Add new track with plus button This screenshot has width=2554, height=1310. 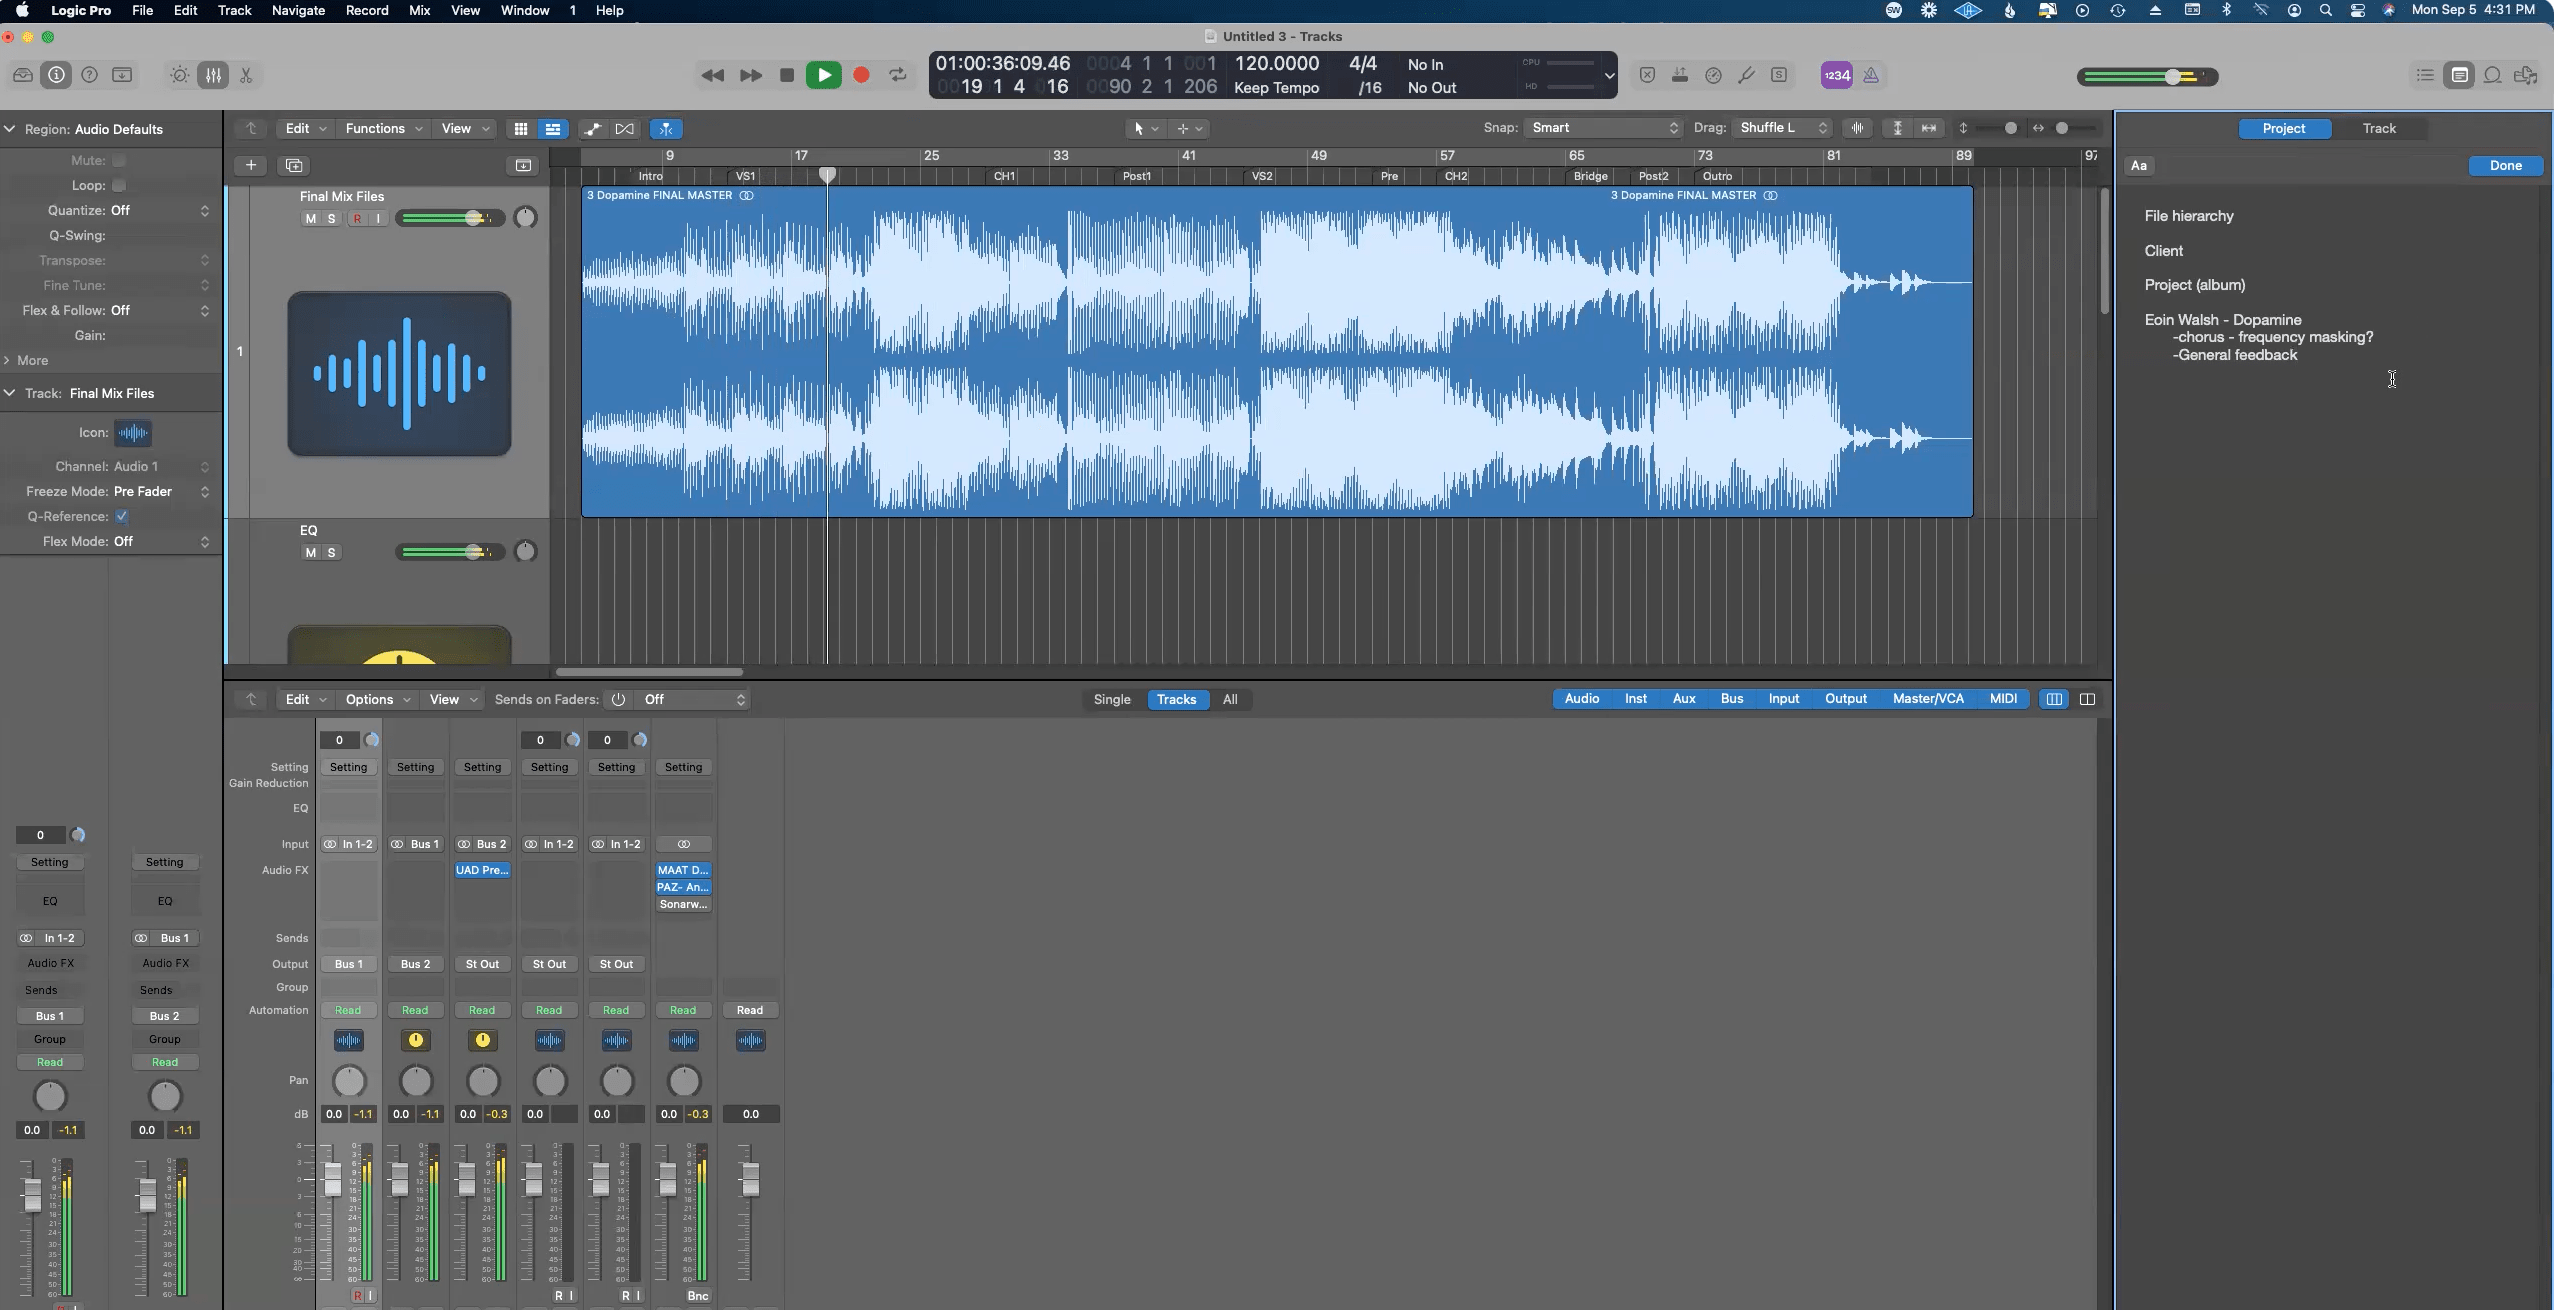click(x=251, y=165)
